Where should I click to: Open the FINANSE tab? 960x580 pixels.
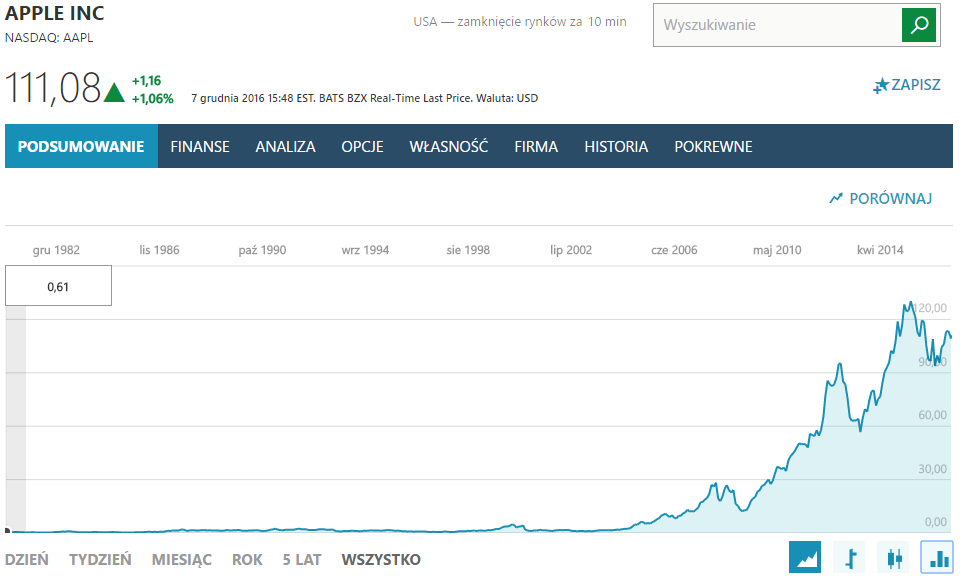(x=200, y=146)
